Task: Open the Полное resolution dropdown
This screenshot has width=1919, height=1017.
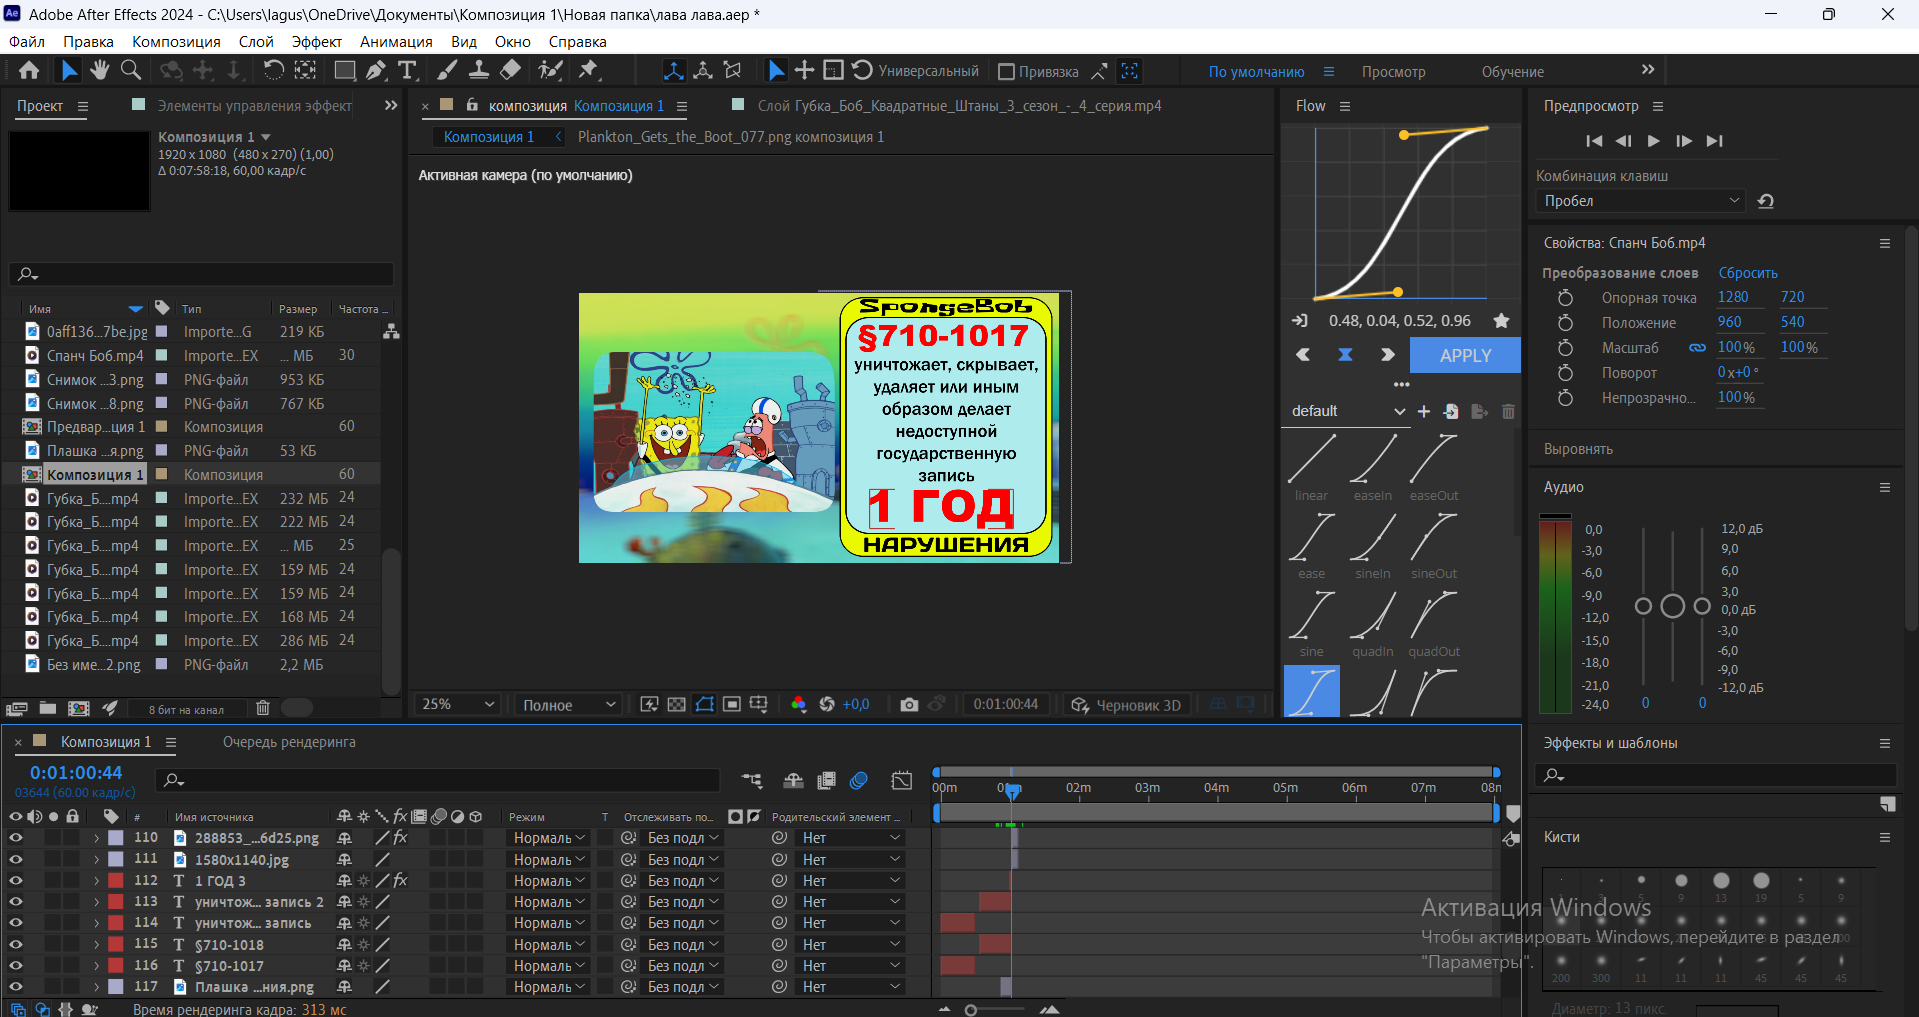Action: click(567, 705)
